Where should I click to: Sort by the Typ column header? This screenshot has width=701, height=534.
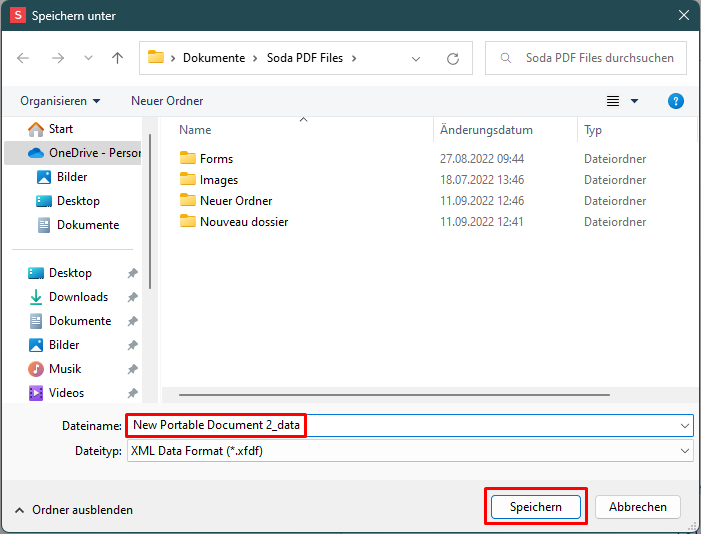[593, 130]
